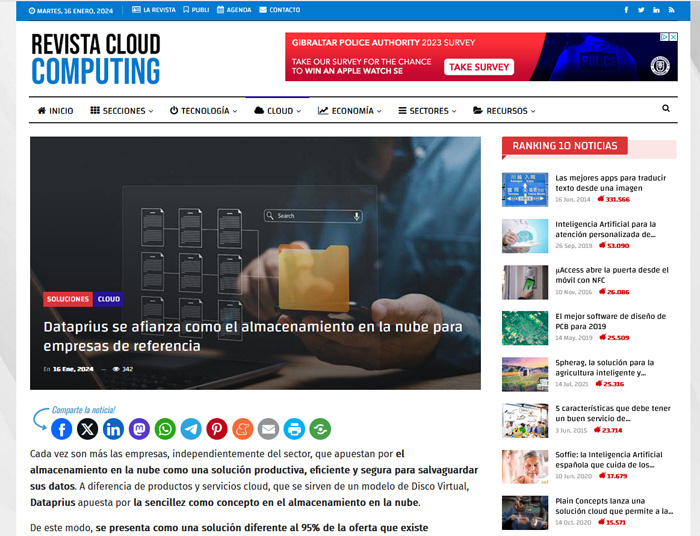Open 'µAccess abre la puerta' article
The height and width of the screenshot is (536, 700).
pos(612,275)
